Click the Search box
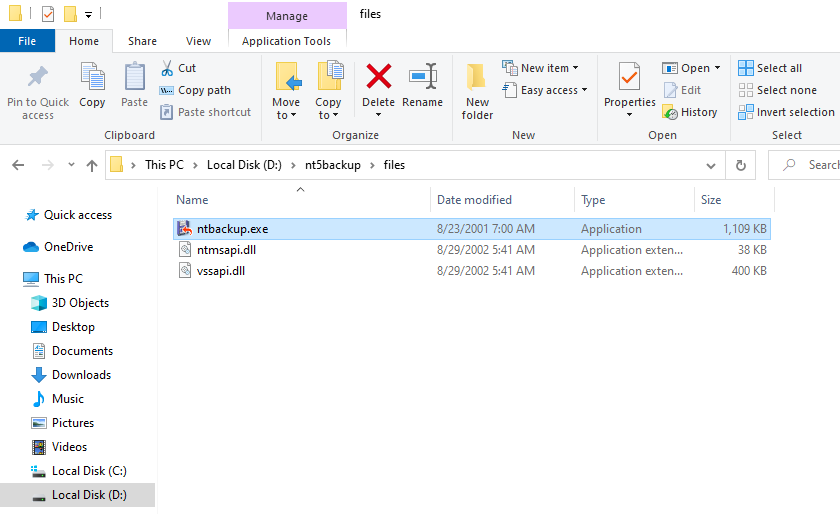This screenshot has height=514, width=840. [x=804, y=165]
